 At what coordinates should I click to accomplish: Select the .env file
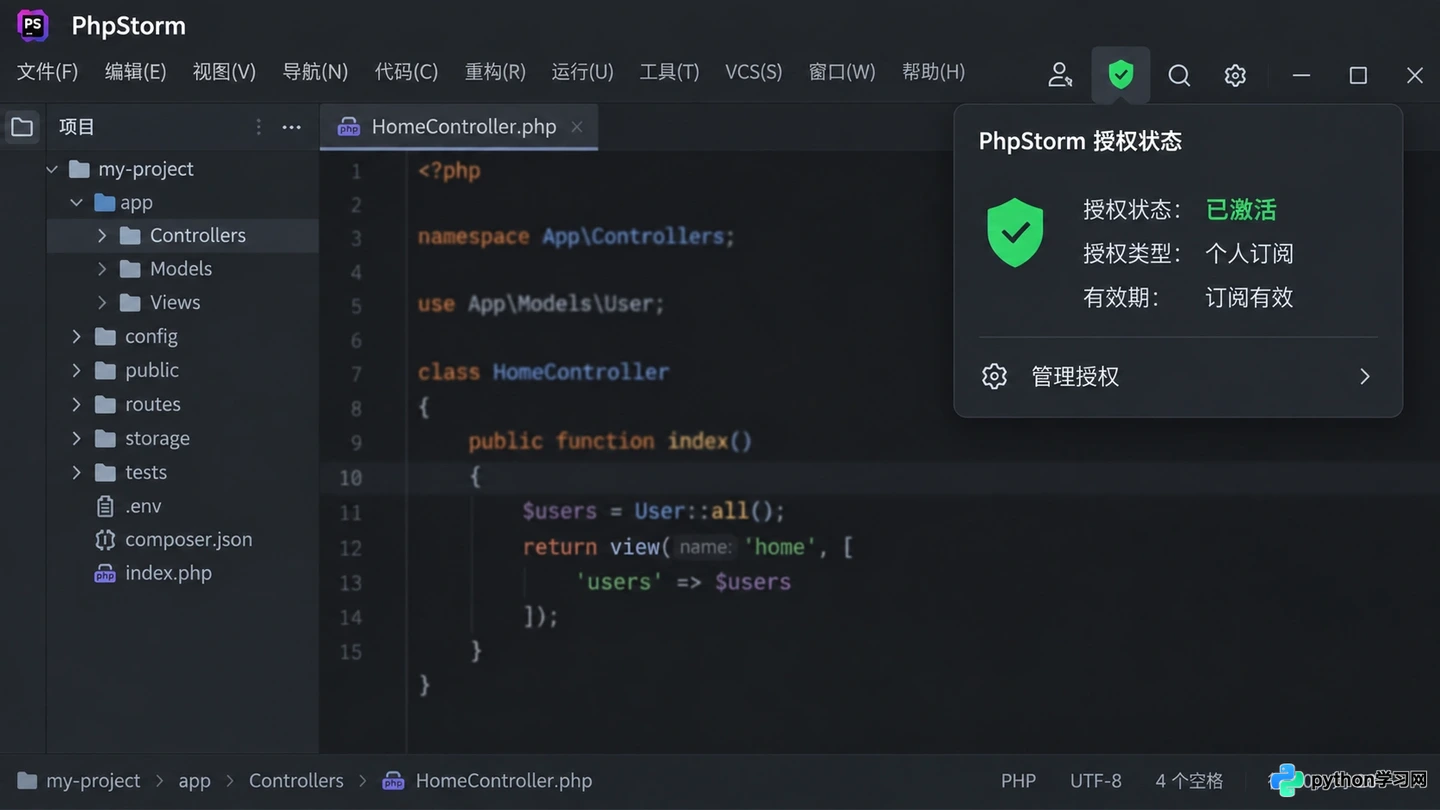point(128,506)
